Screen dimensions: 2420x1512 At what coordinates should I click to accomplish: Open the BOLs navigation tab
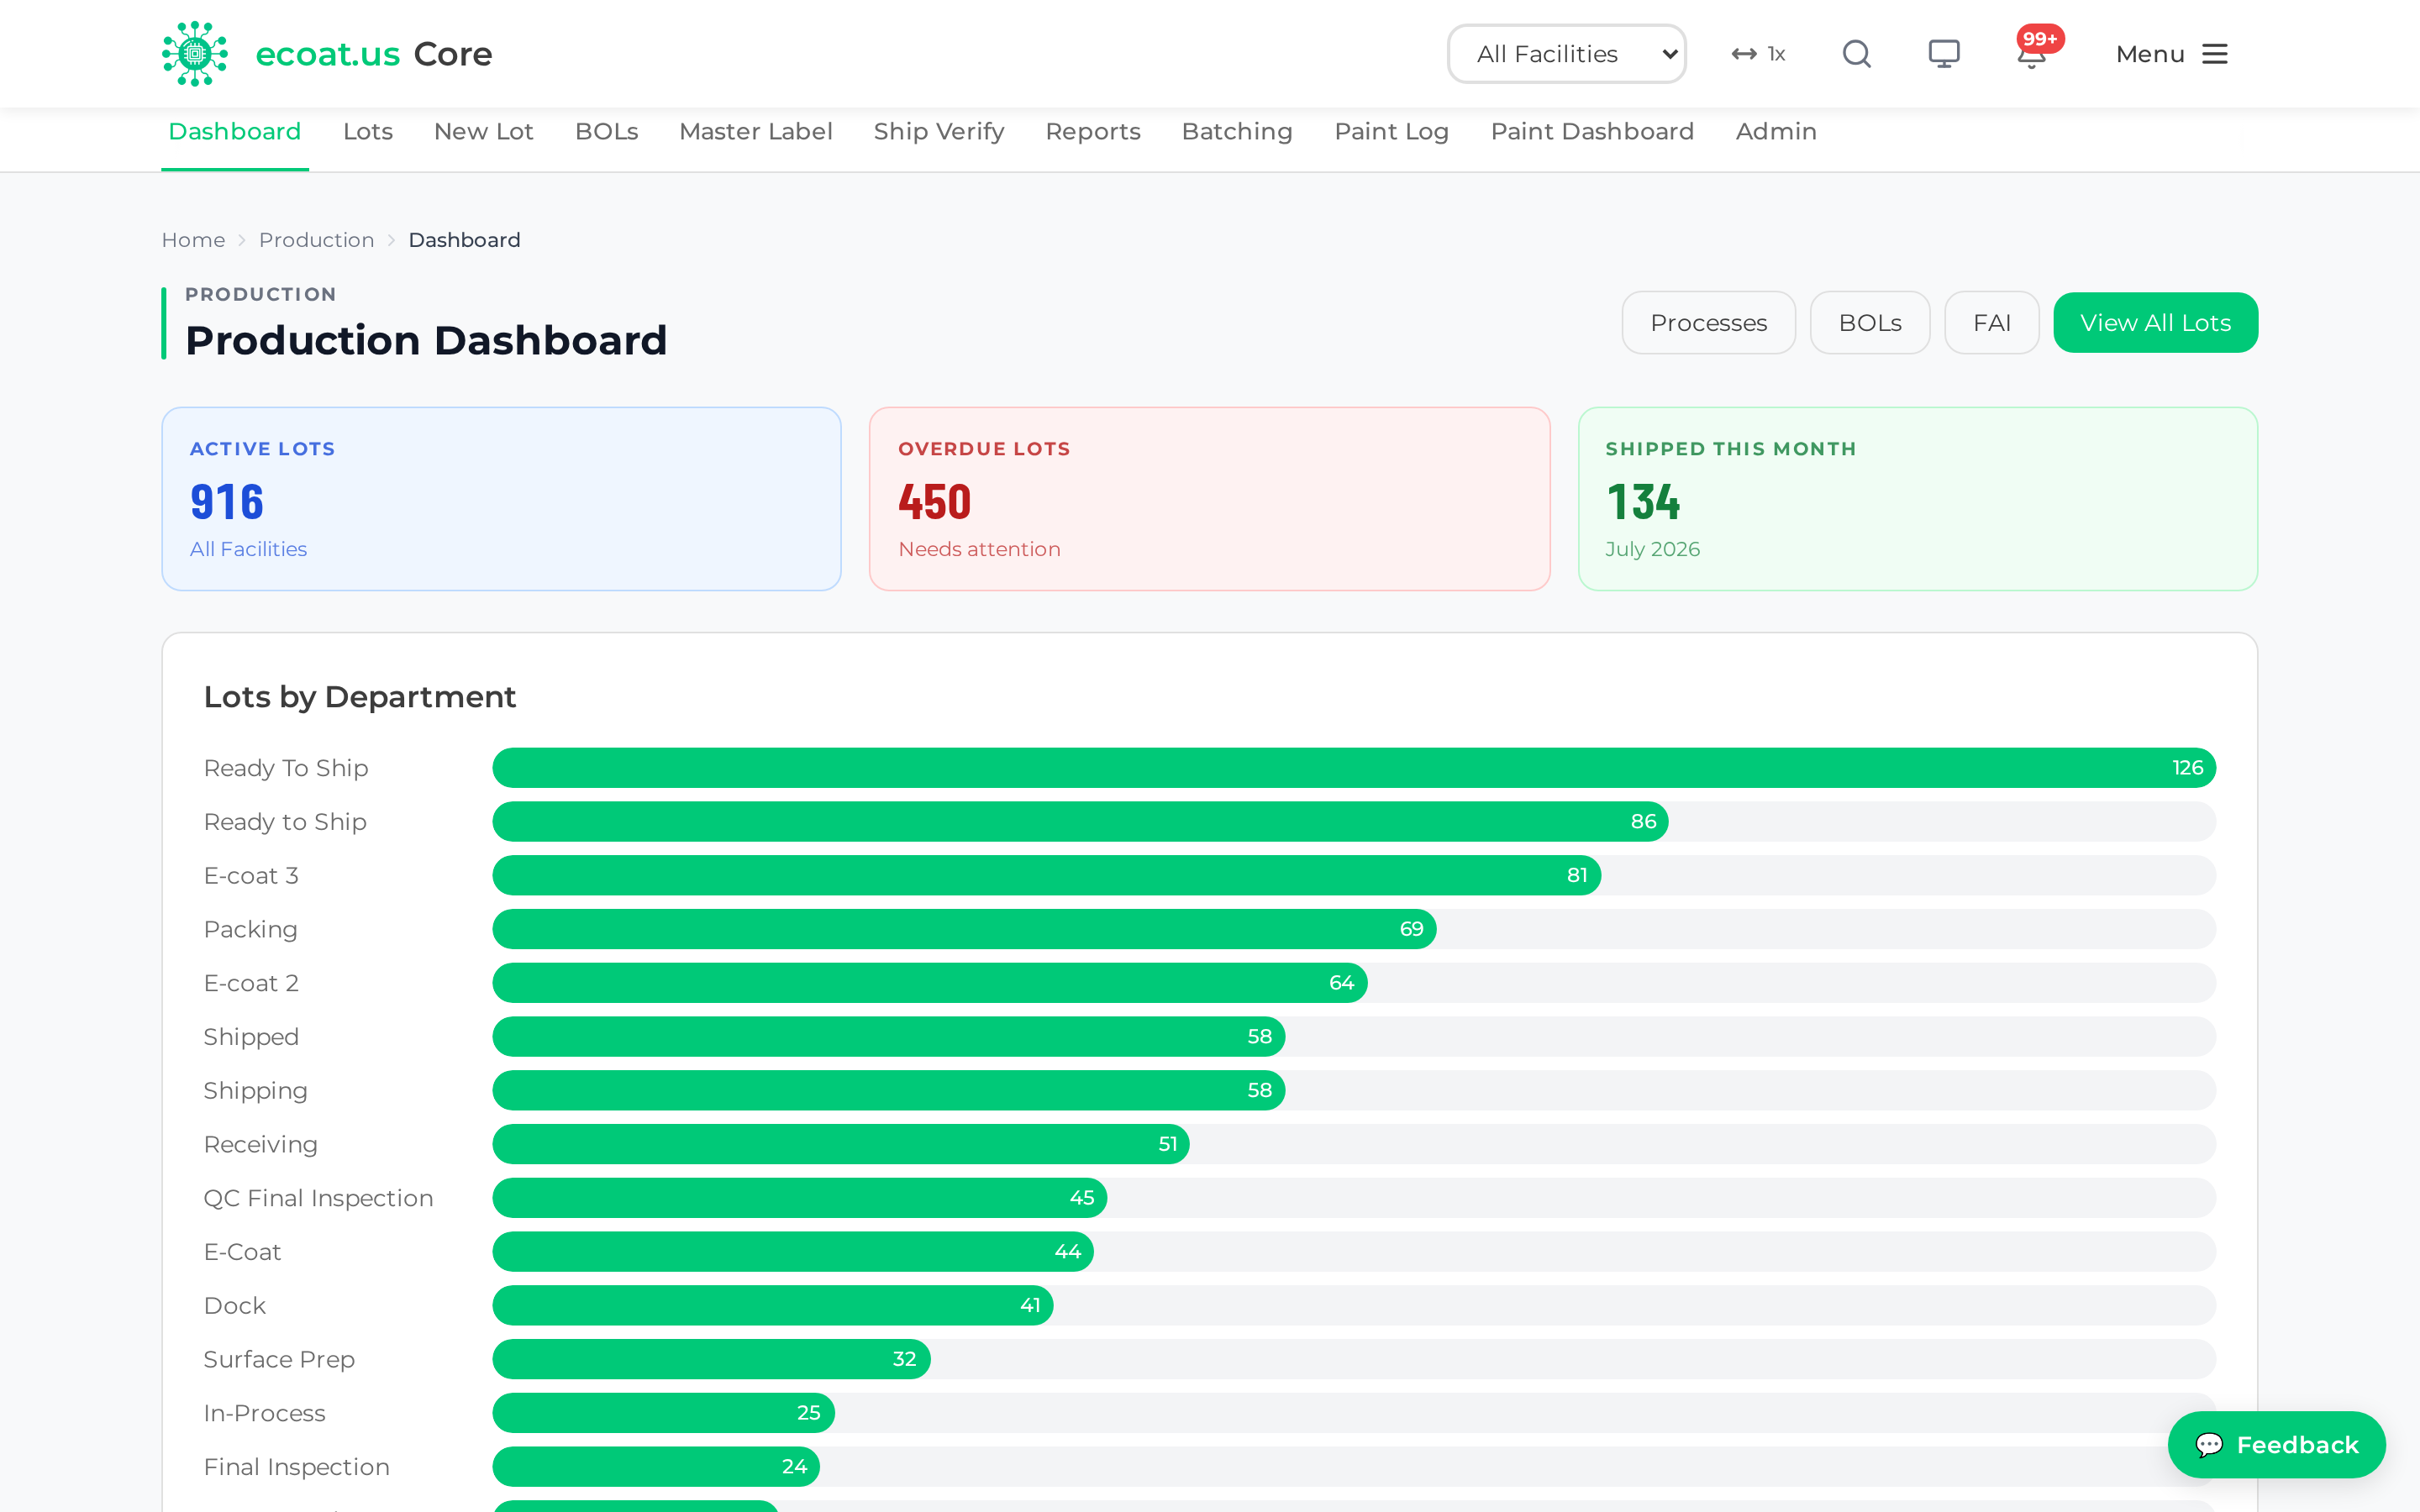[x=607, y=132]
